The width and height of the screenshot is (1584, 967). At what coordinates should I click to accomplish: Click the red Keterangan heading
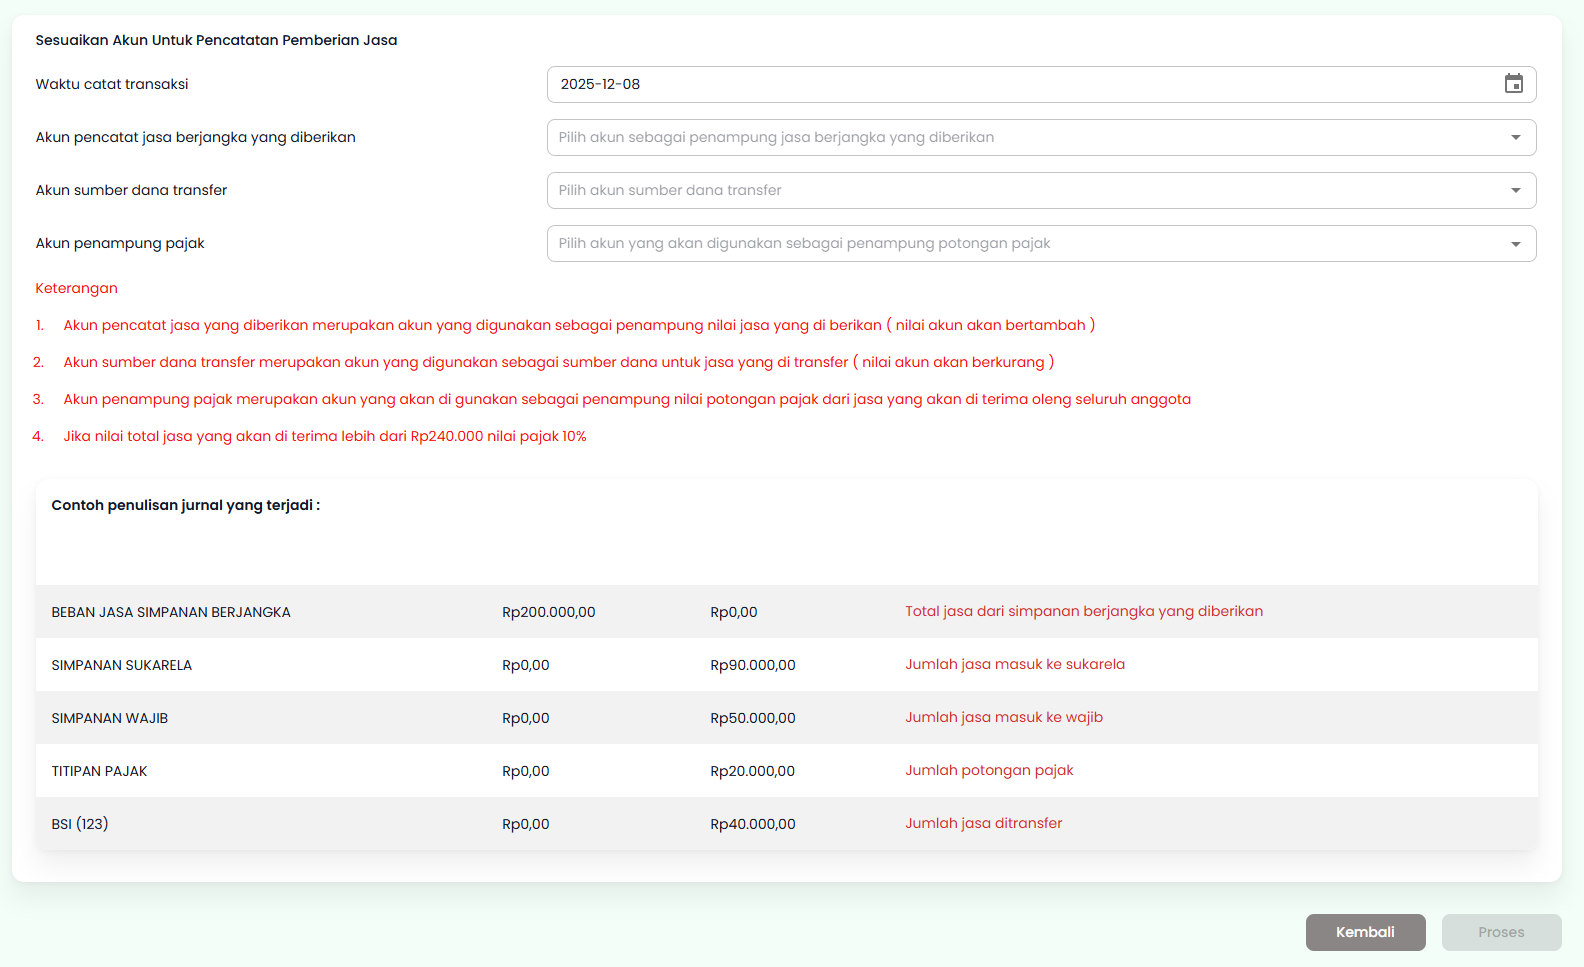click(76, 288)
